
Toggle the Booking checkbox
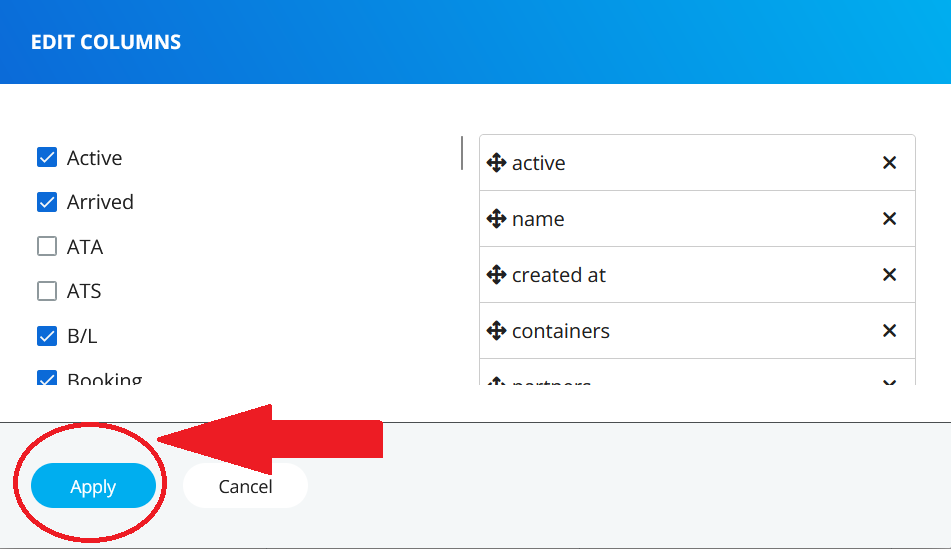point(47,379)
